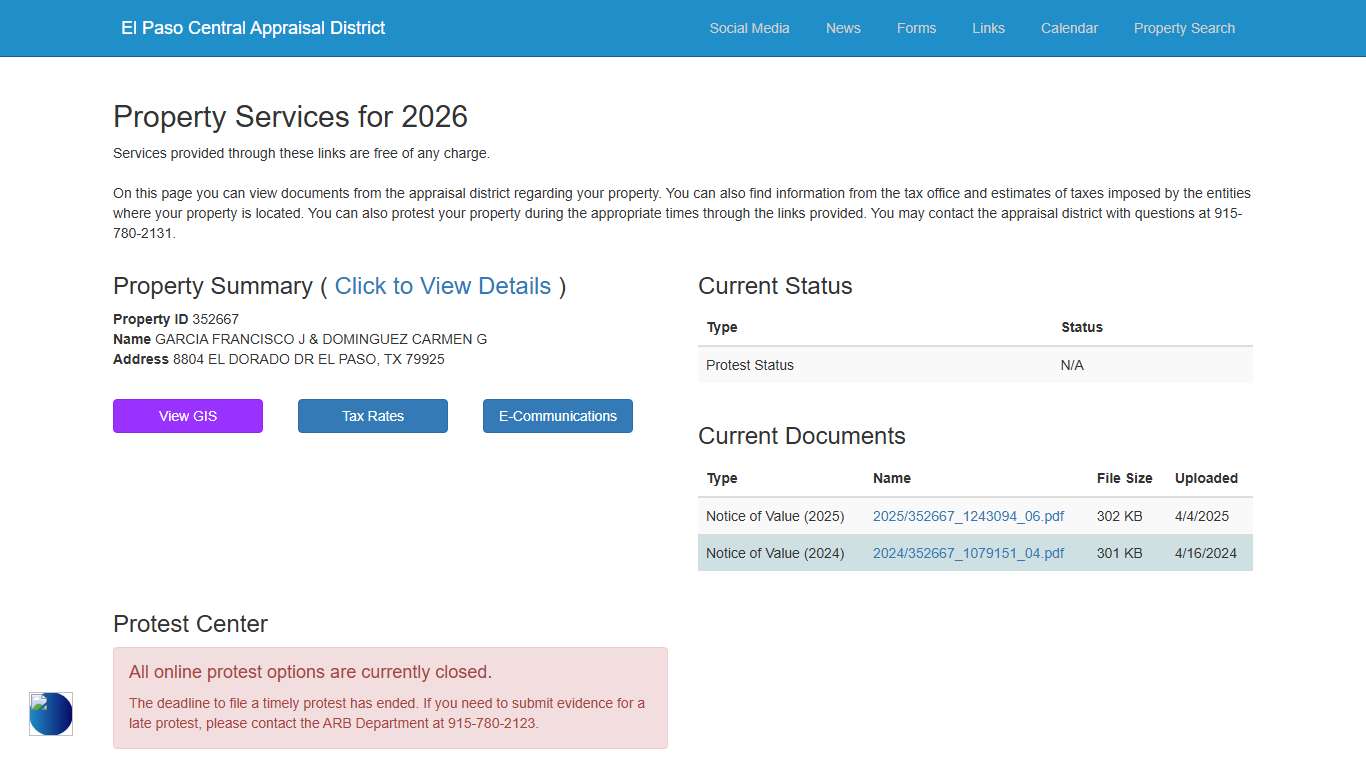Viewport: 1366px width, 768px height.
Task: Open the Calendar section
Action: pyautogui.click(x=1069, y=28)
